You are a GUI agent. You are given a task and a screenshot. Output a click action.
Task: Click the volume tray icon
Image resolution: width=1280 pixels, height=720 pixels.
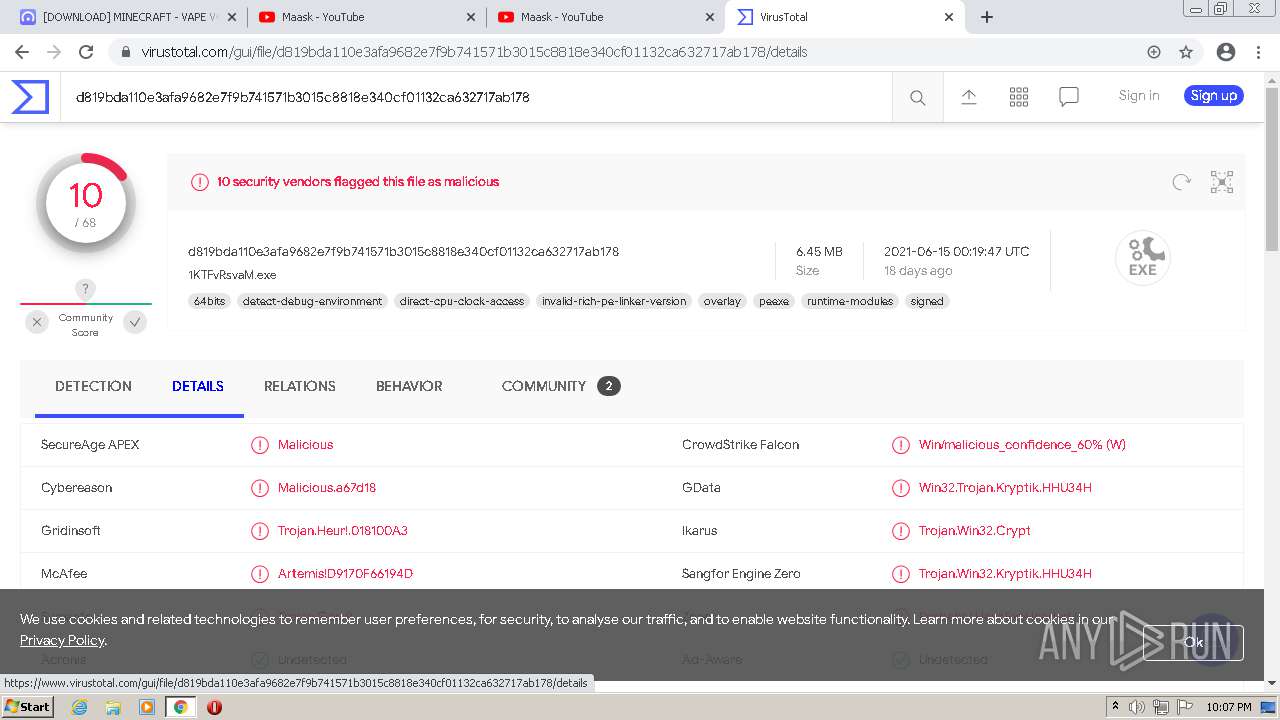click(1137, 707)
